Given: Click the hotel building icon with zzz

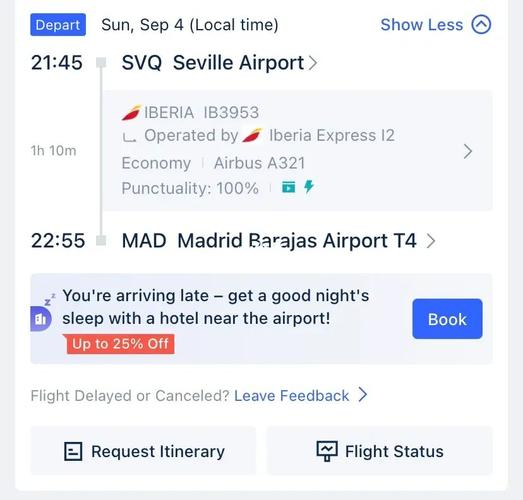Looking at the screenshot, I should [43, 314].
